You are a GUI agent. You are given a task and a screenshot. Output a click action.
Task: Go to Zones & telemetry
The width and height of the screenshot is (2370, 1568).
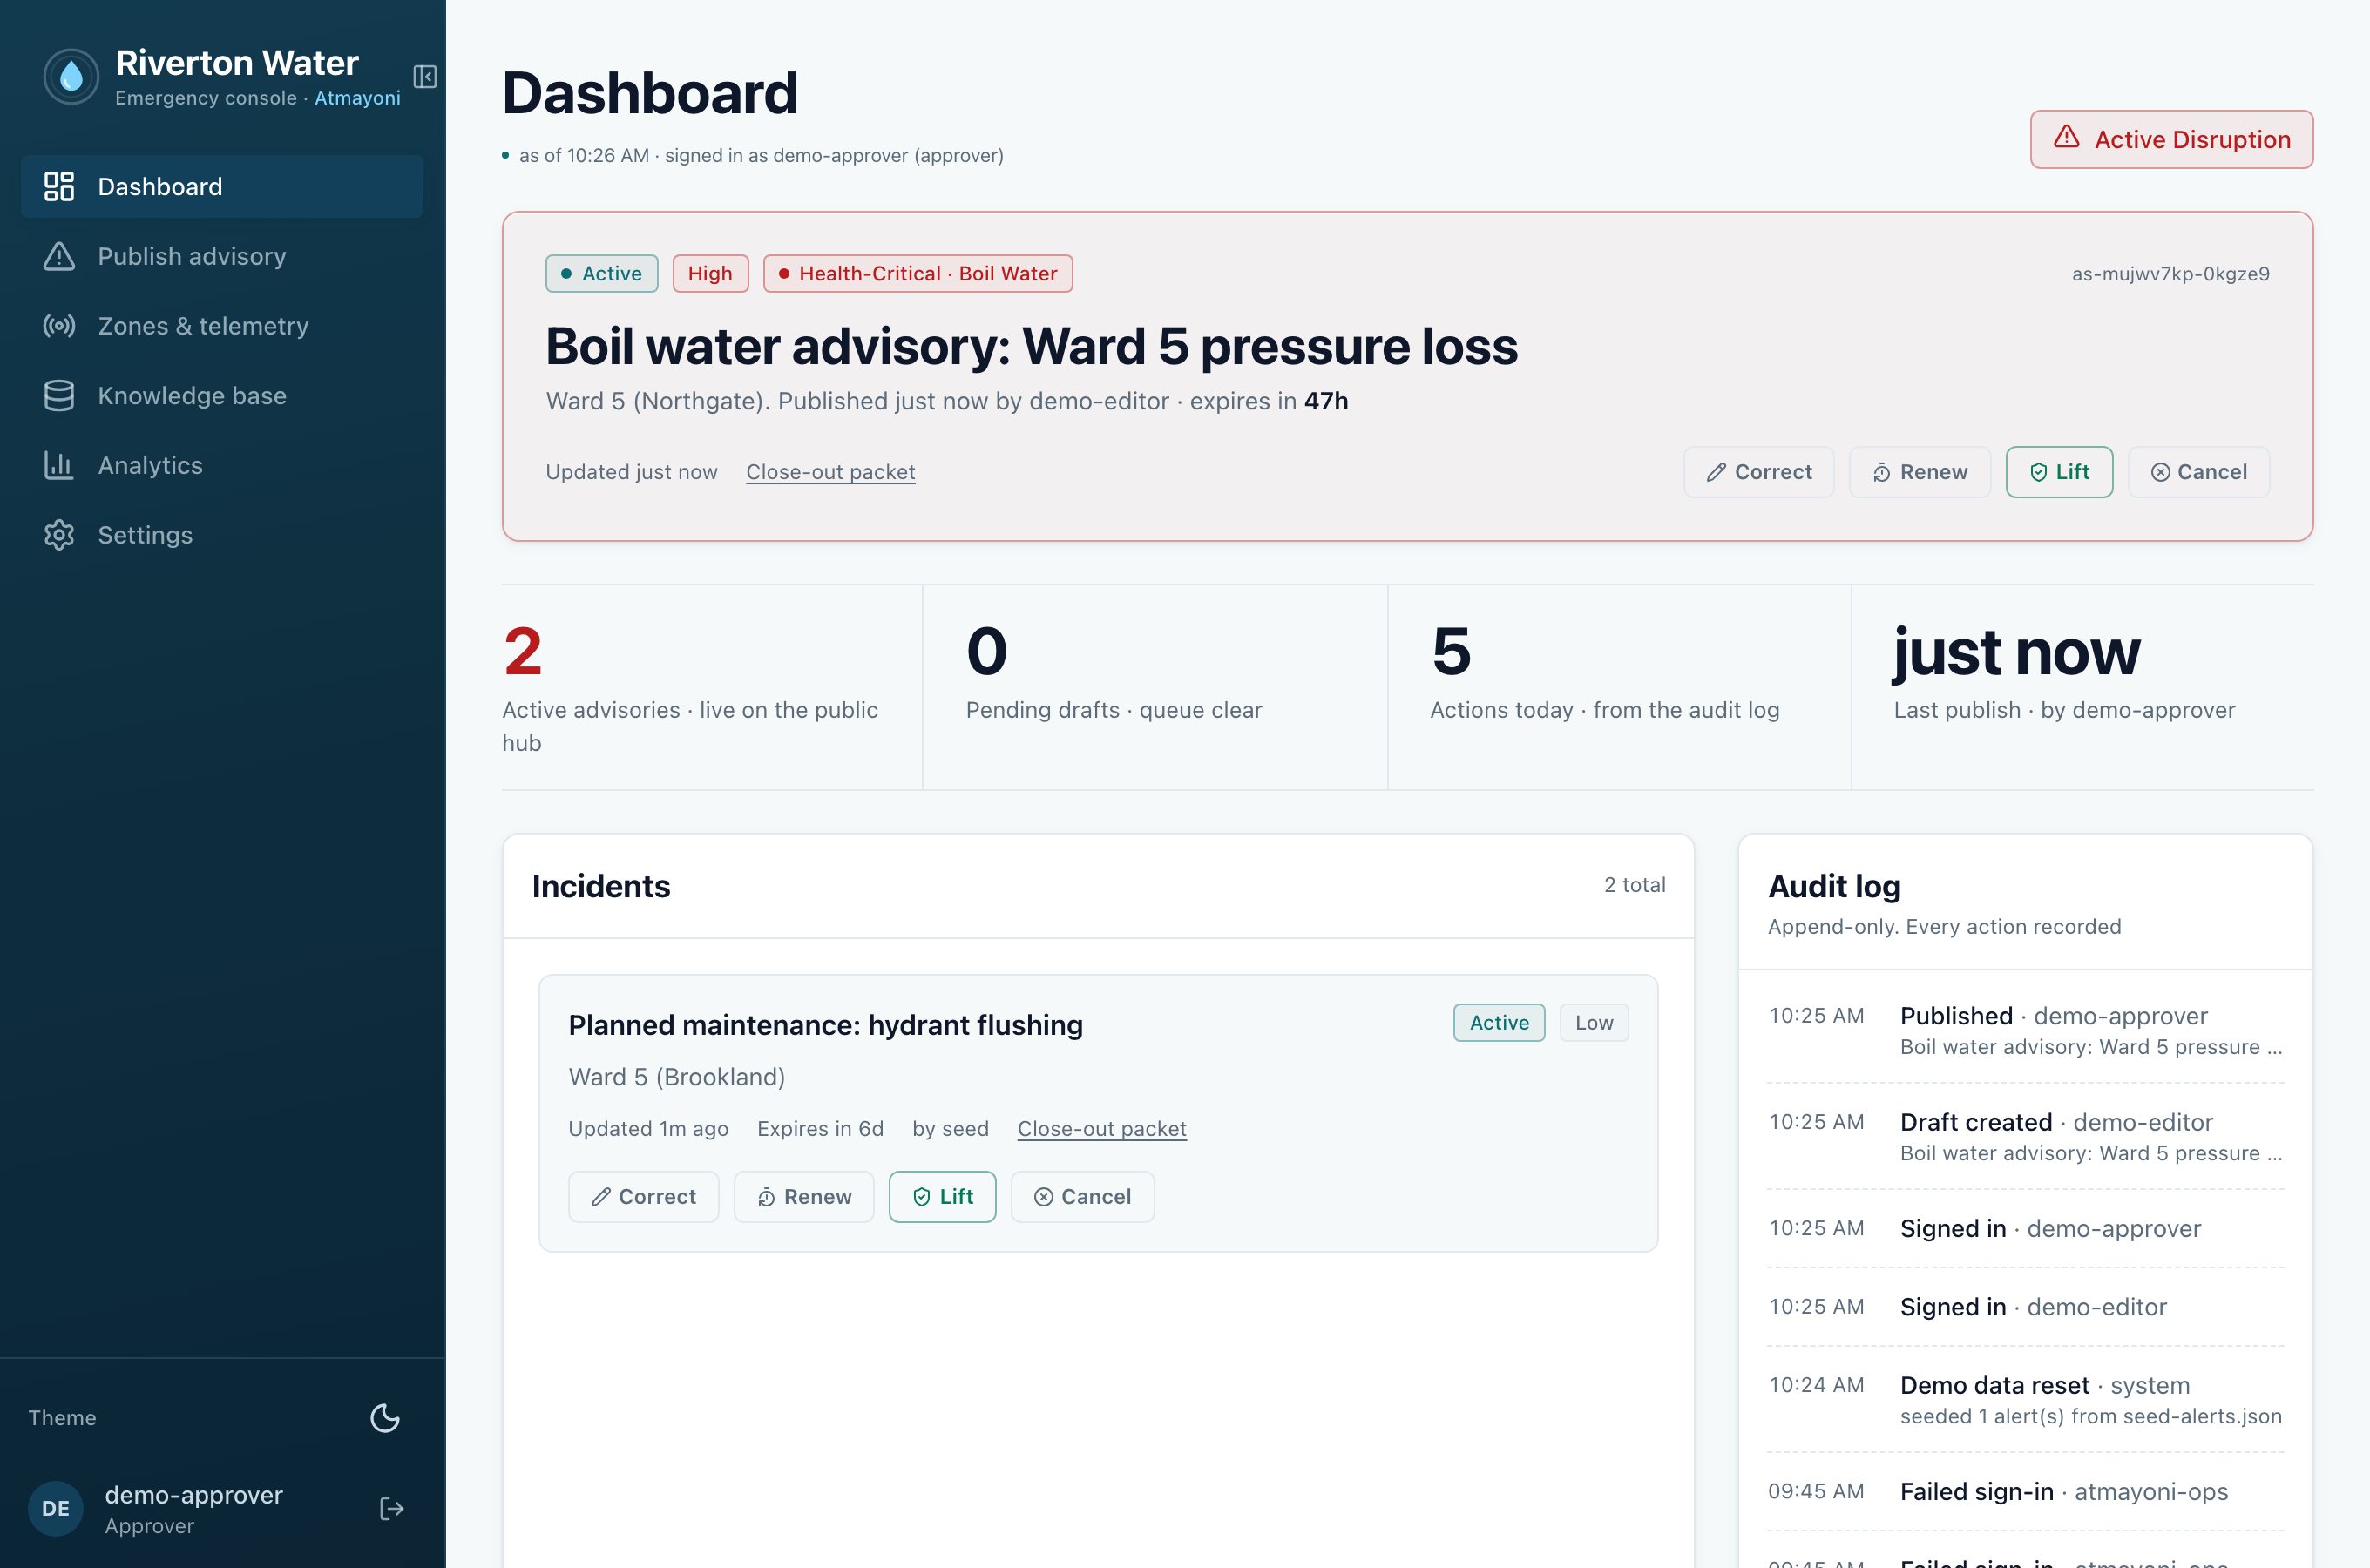222,326
